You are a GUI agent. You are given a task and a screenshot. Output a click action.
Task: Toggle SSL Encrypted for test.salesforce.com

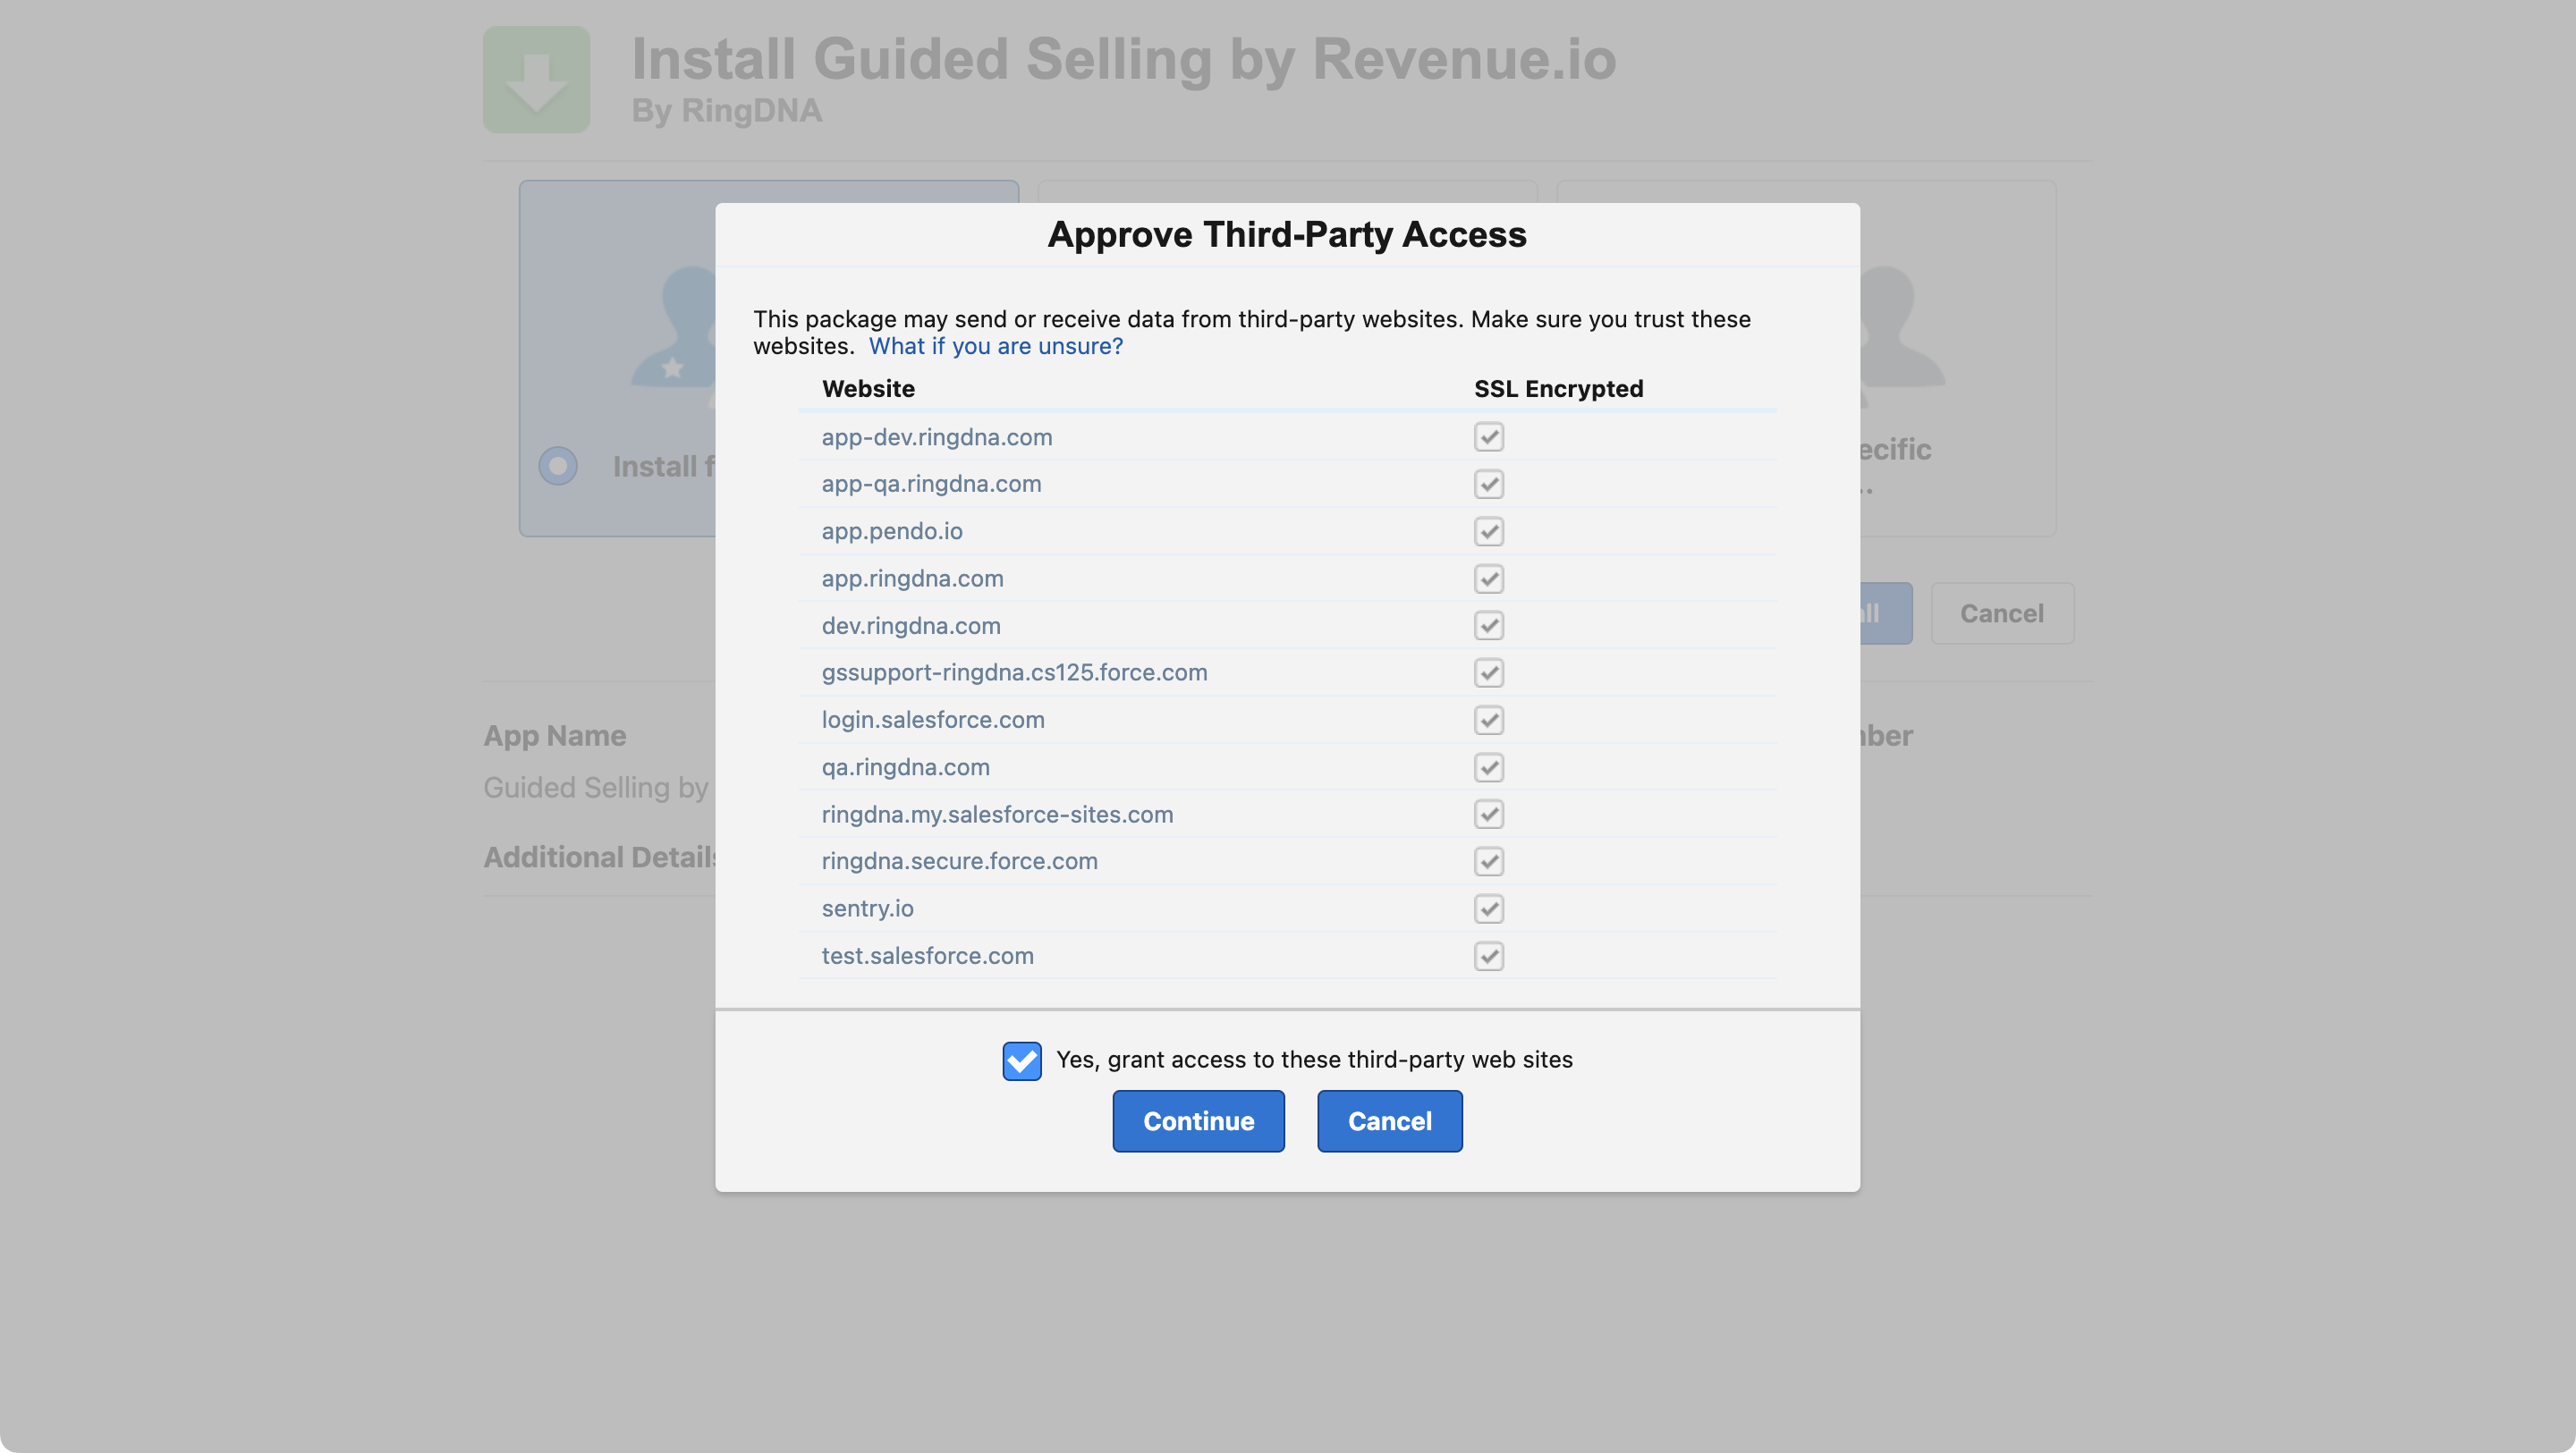click(x=1488, y=956)
